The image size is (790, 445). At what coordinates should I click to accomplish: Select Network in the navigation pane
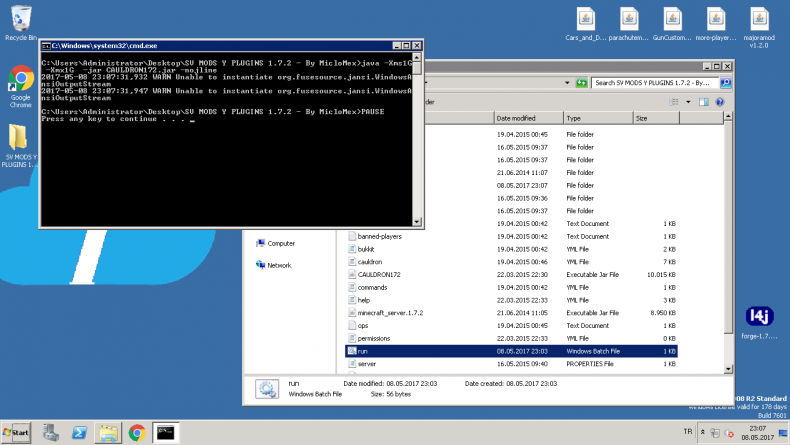point(274,265)
